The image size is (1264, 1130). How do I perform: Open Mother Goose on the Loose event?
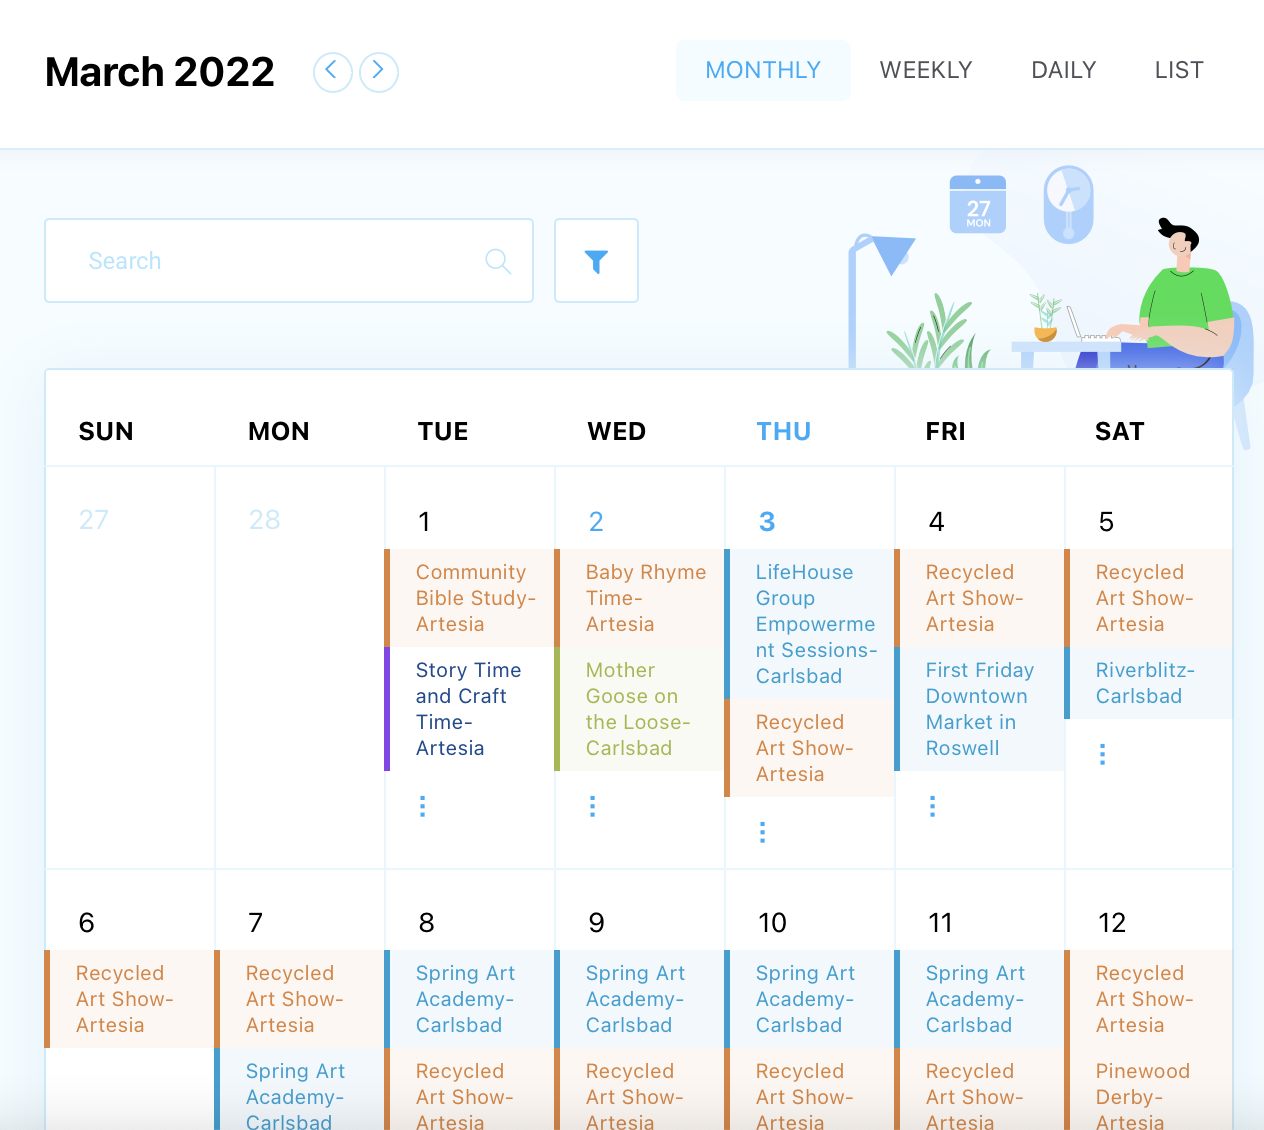640,709
